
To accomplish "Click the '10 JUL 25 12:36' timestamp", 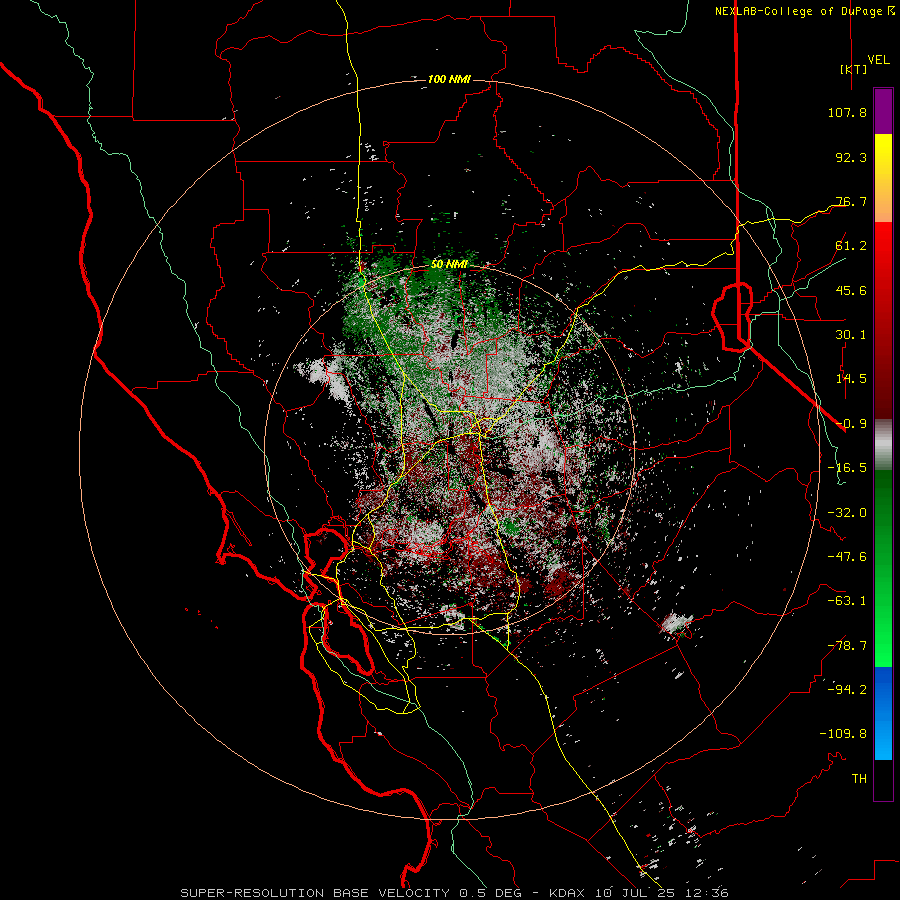I will (661, 893).
